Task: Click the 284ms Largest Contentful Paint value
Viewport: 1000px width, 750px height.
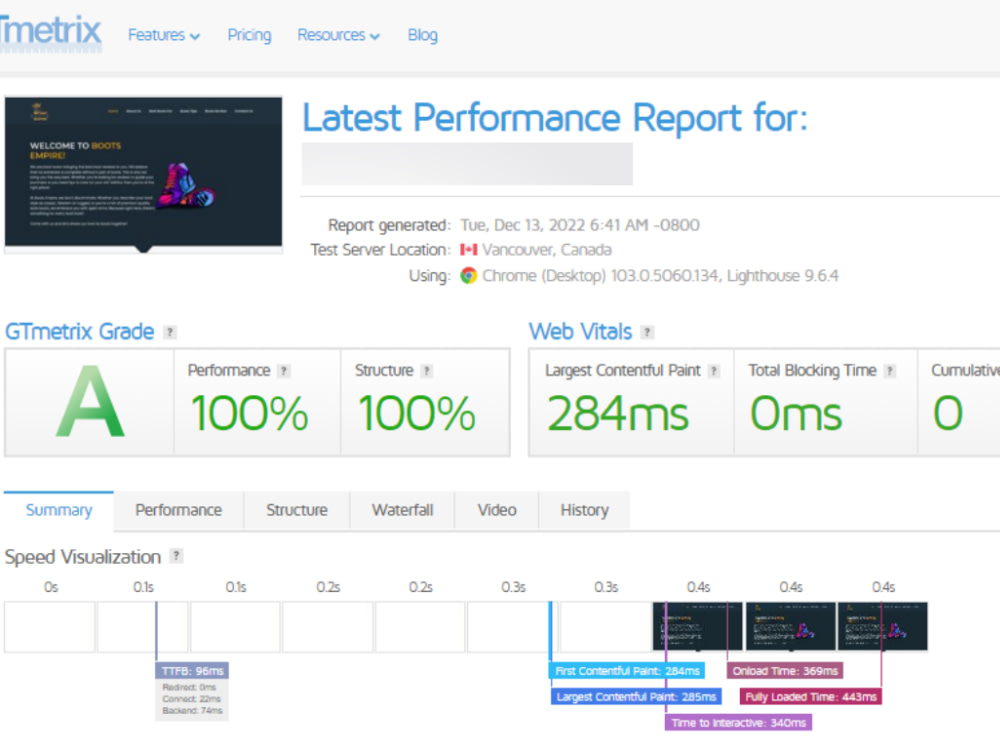Action: tap(617, 413)
